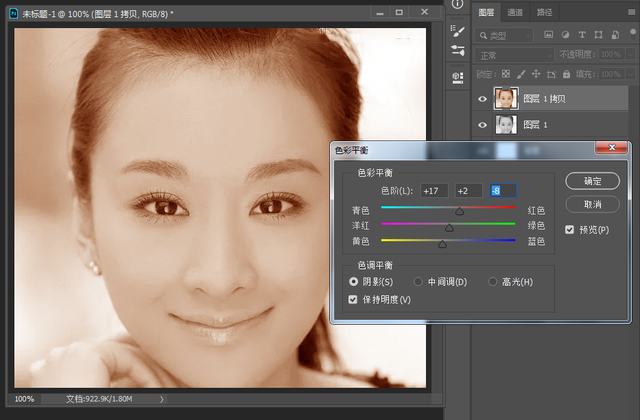Screen dimensions: 640x420
Task: Click the 确定 button
Action: tap(592, 181)
